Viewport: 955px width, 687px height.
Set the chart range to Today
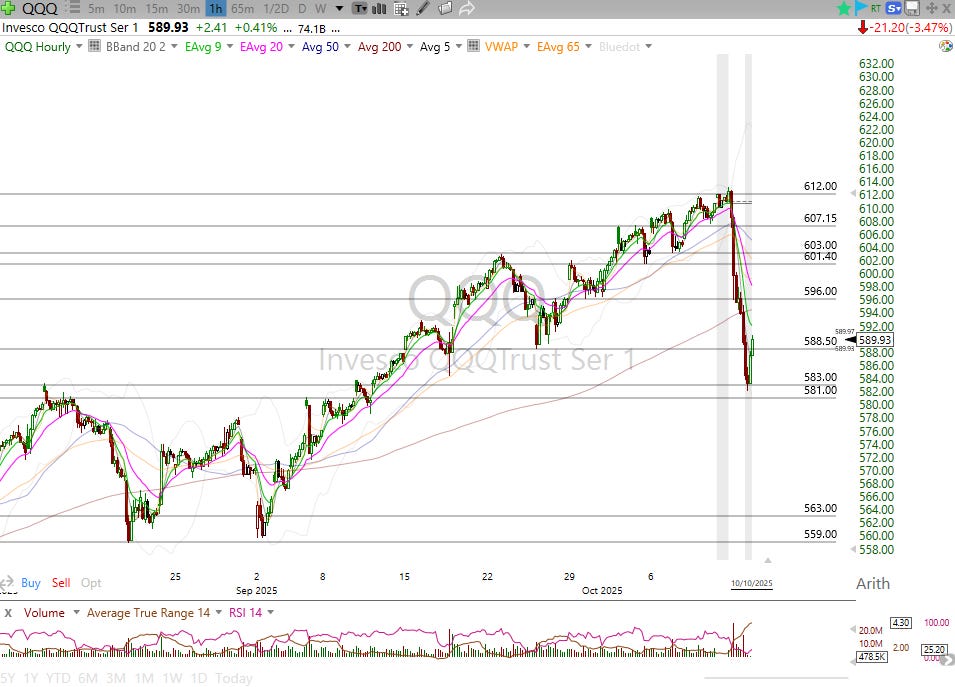coord(233,678)
